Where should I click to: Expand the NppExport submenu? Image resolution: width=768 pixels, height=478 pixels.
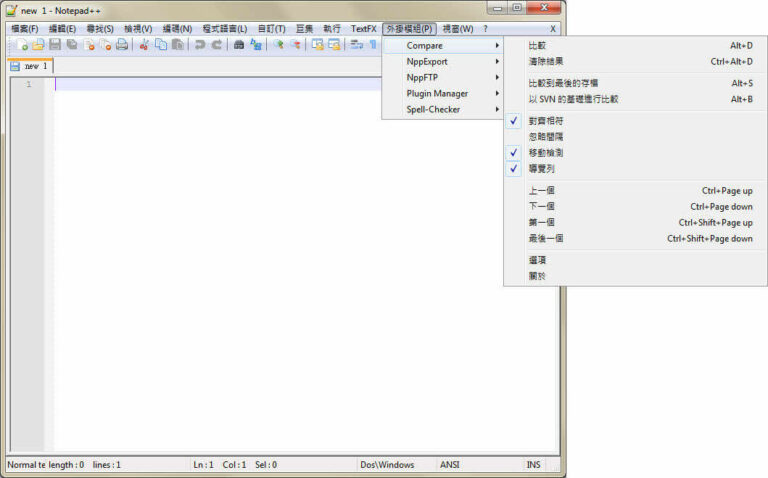[443, 62]
